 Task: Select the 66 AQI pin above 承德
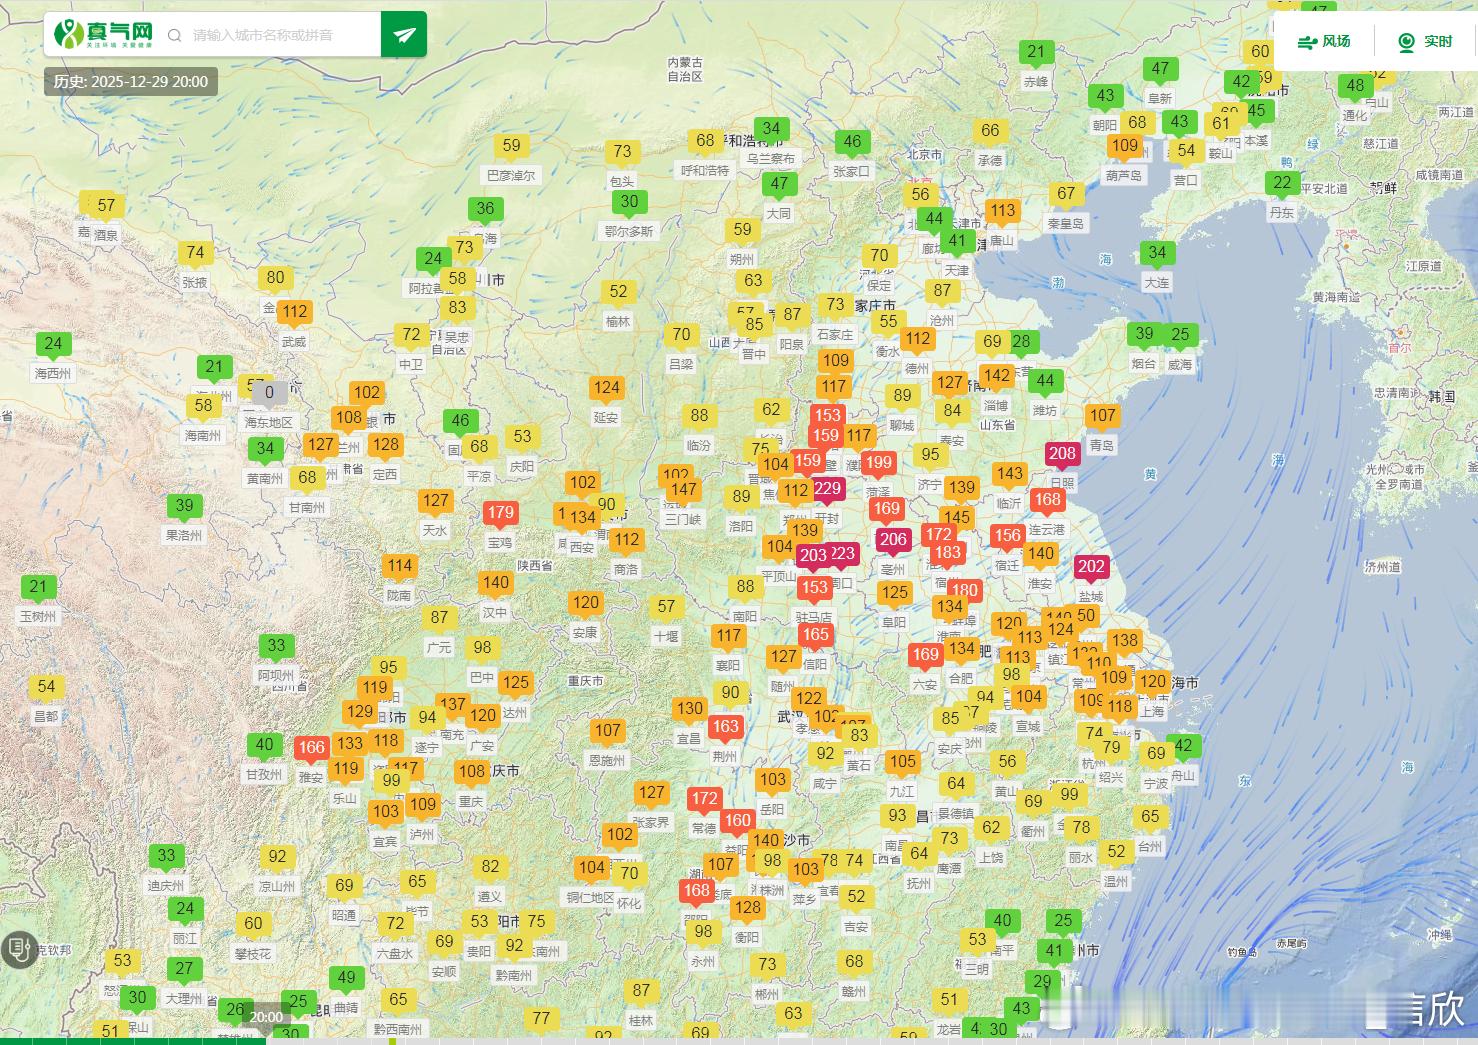pos(990,132)
